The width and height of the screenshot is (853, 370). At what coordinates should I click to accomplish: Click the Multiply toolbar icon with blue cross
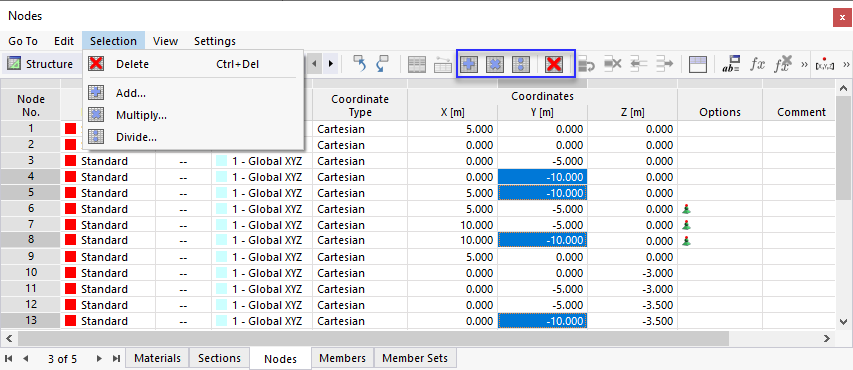click(x=495, y=64)
